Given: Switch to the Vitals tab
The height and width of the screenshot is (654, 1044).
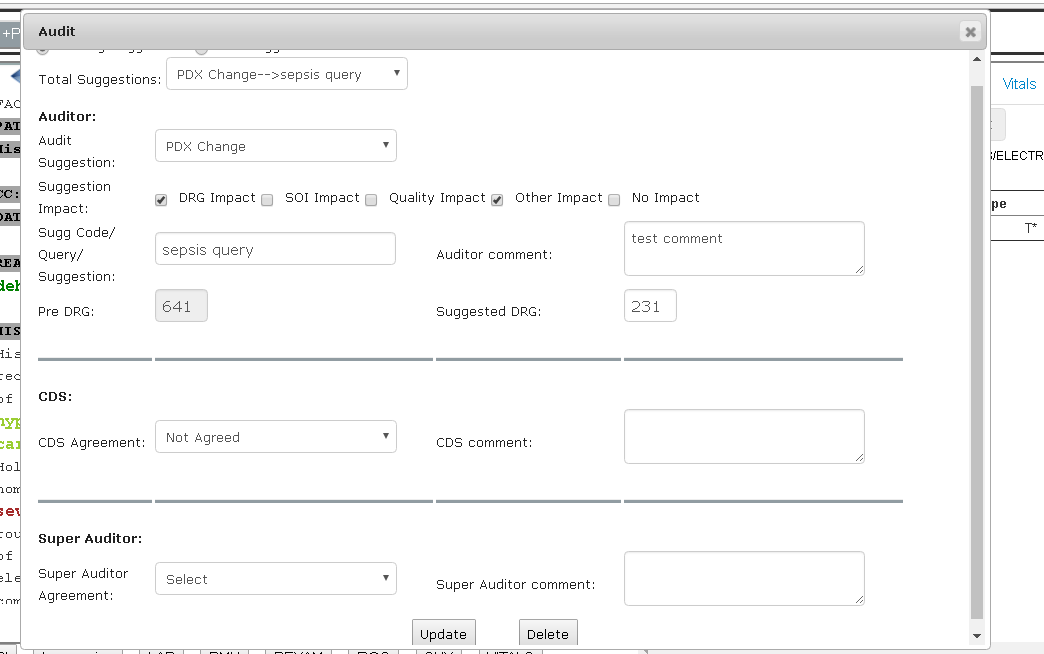Looking at the screenshot, I should point(1018,84).
